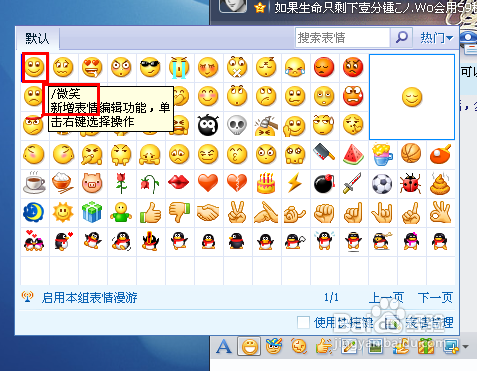
Task: Click the large smiley preview thumbnail
Action: (412, 97)
